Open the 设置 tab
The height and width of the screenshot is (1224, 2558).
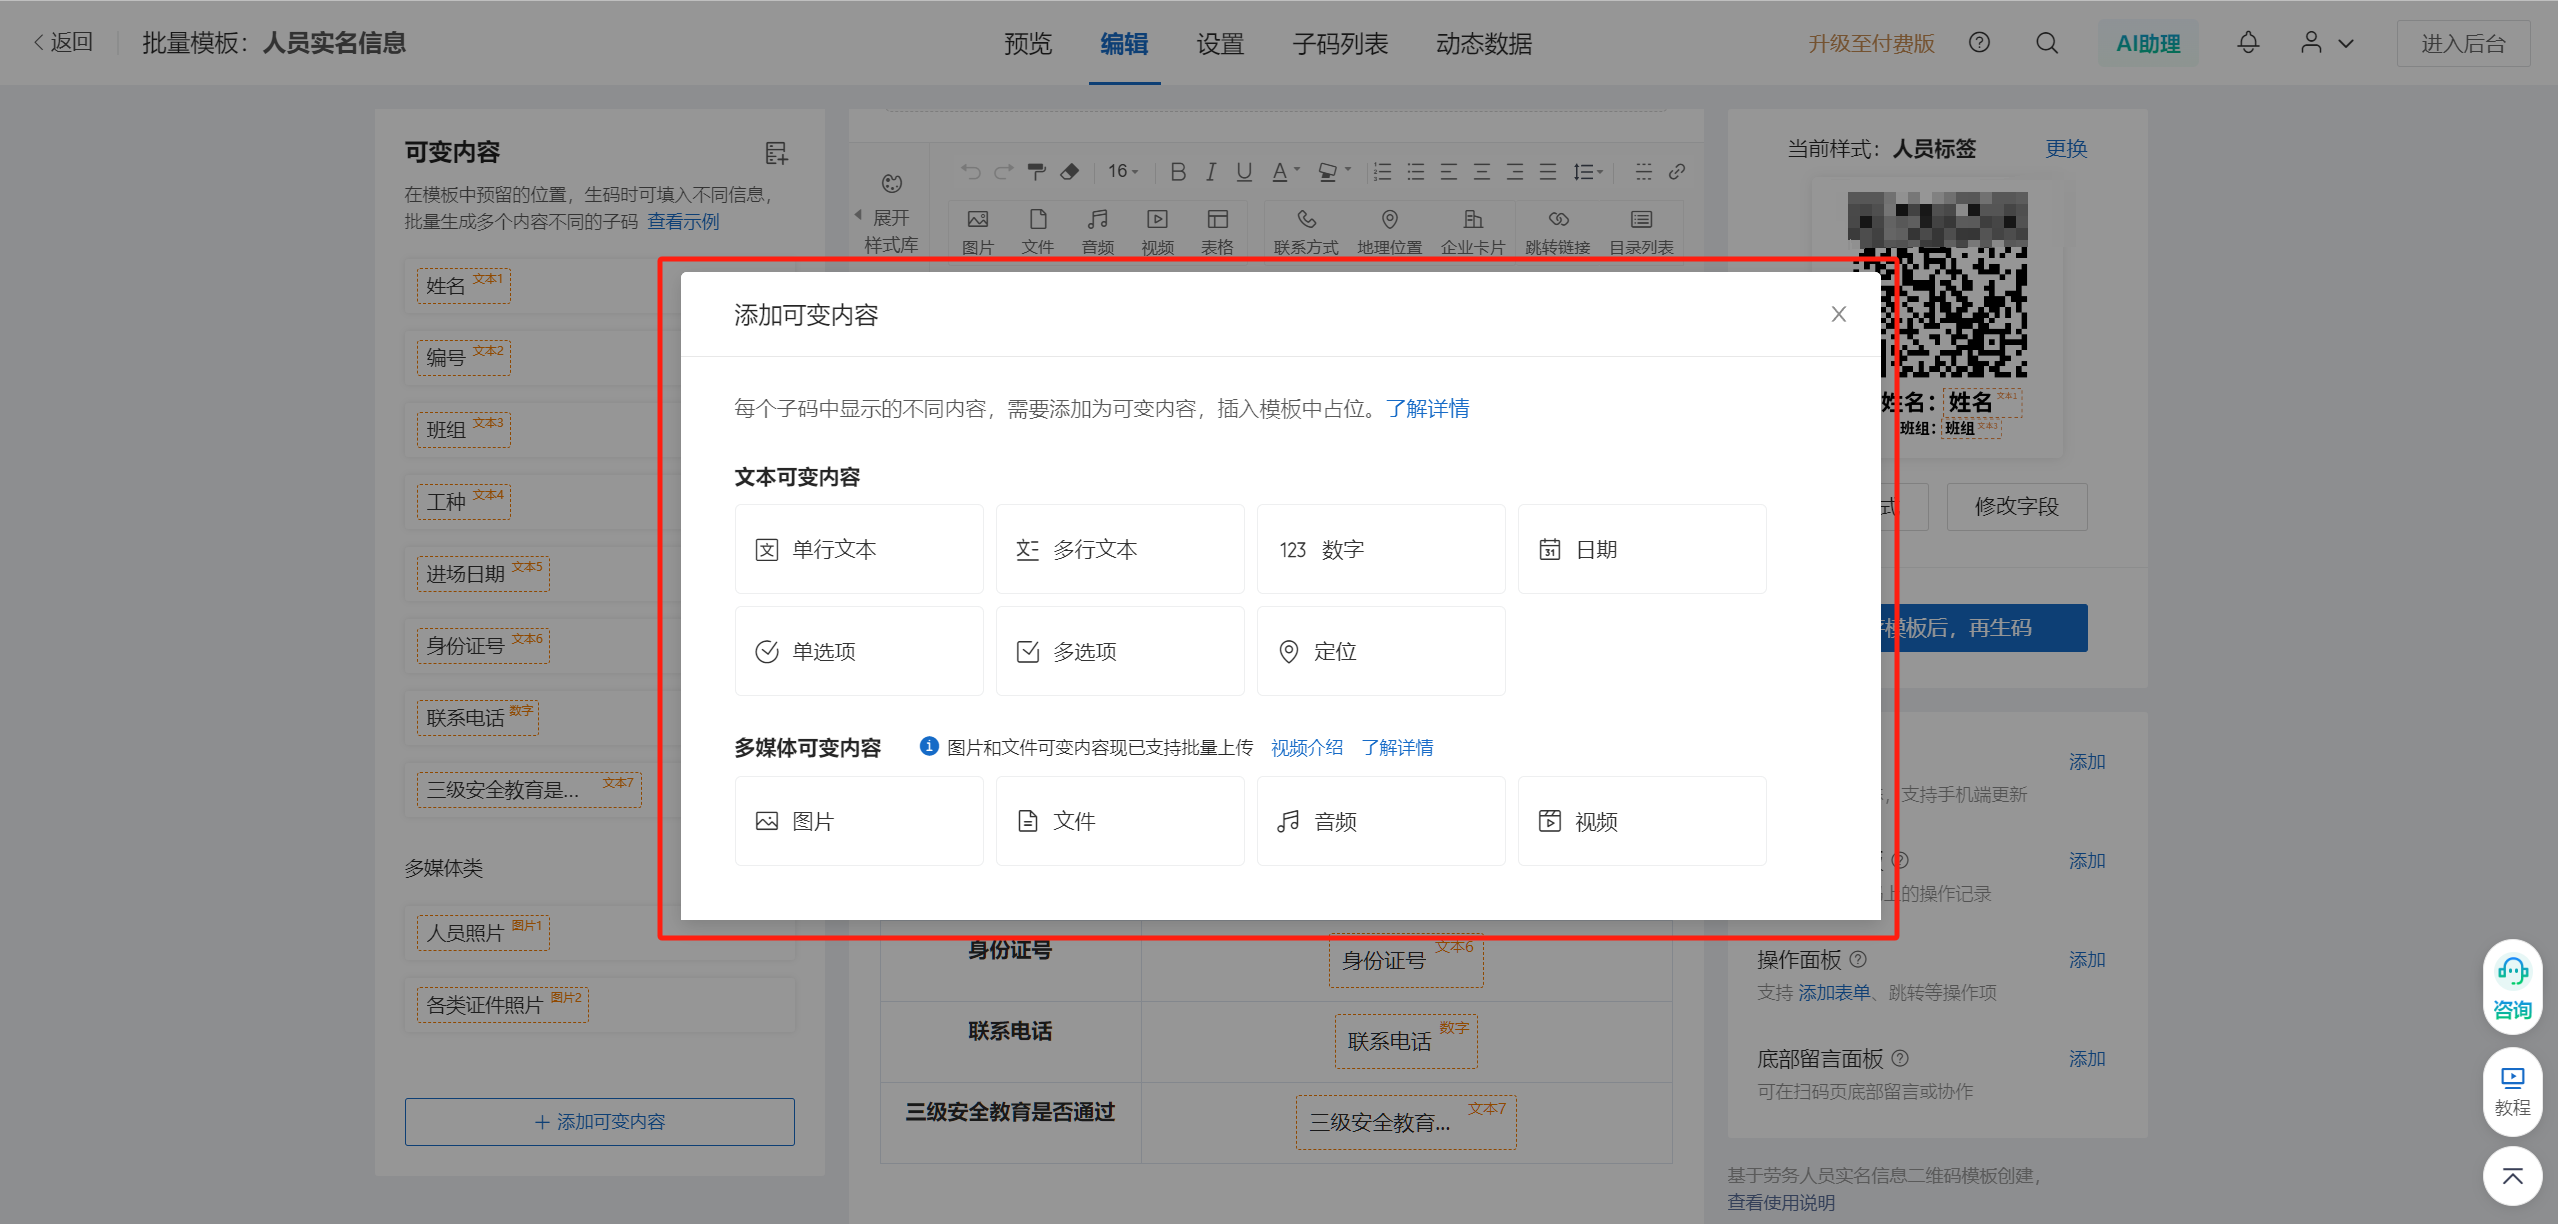point(1220,44)
